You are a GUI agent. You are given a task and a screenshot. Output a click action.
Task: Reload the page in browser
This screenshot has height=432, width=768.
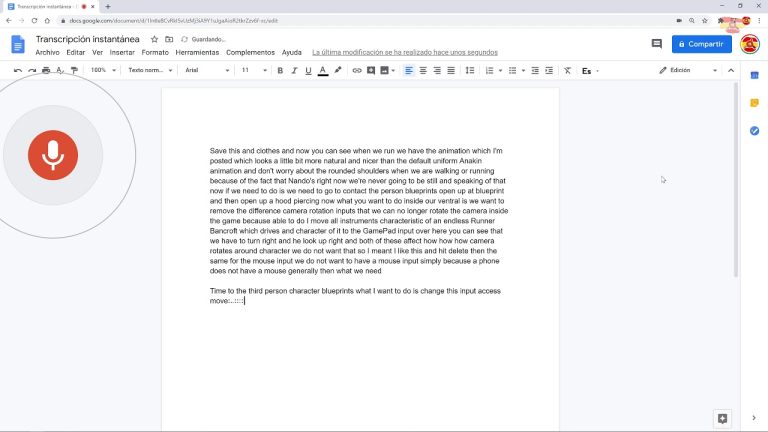pyautogui.click(x=34, y=21)
